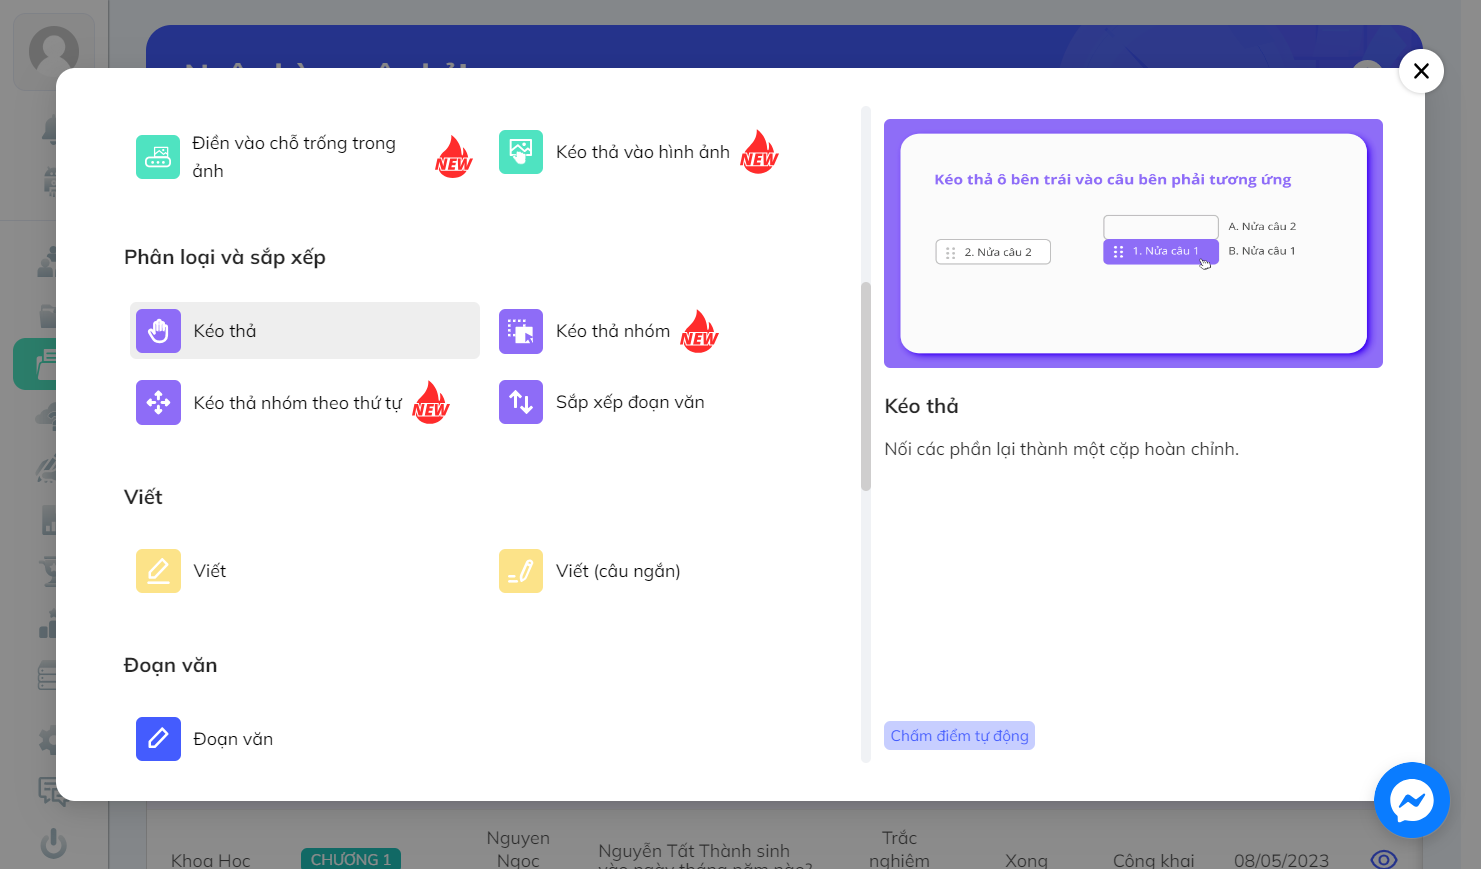Select the purple hand icon for Kéo thả
Screen dimensions: 1481x869
point(158,331)
